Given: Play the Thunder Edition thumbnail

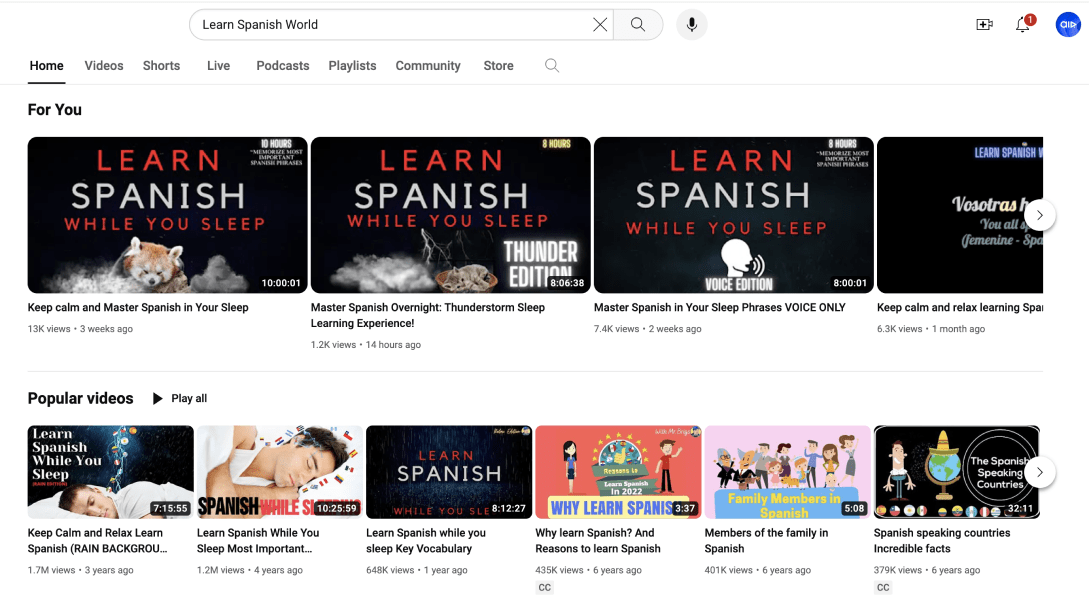Looking at the screenshot, I should pyautogui.click(x=450, y=215).
